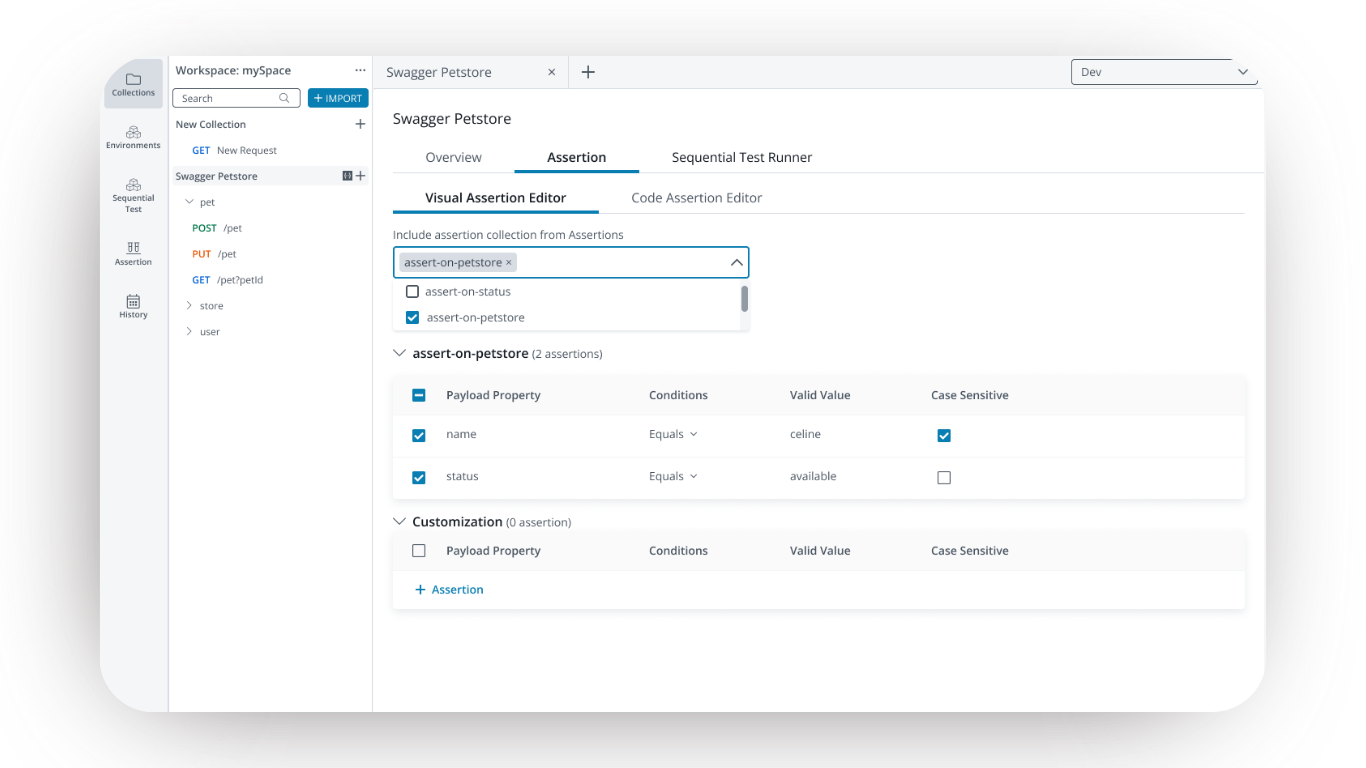Enable Case Sensitive for the status row
This screenshot has height=768, width=1366.
pyautogui.click(x=944, y=477)
